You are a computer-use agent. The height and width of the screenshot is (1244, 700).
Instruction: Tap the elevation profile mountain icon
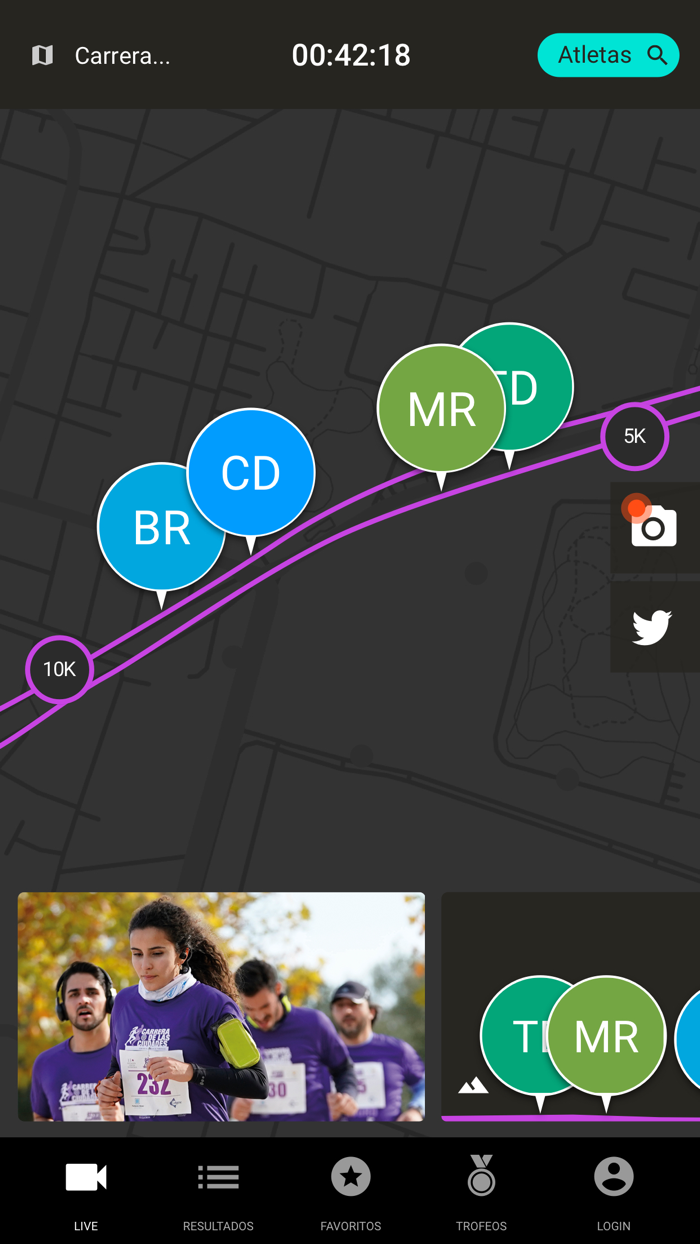(x=473, y=1085)
